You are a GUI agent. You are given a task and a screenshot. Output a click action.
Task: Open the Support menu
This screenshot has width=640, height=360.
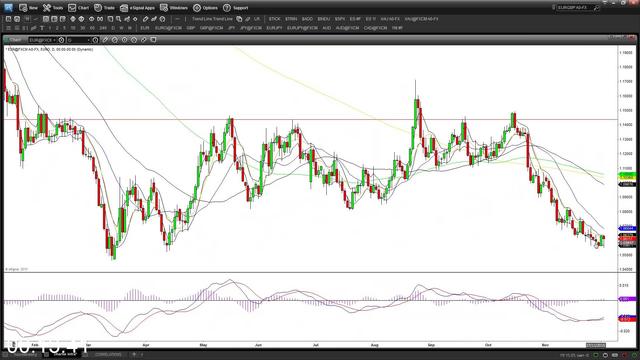(236, 8)
